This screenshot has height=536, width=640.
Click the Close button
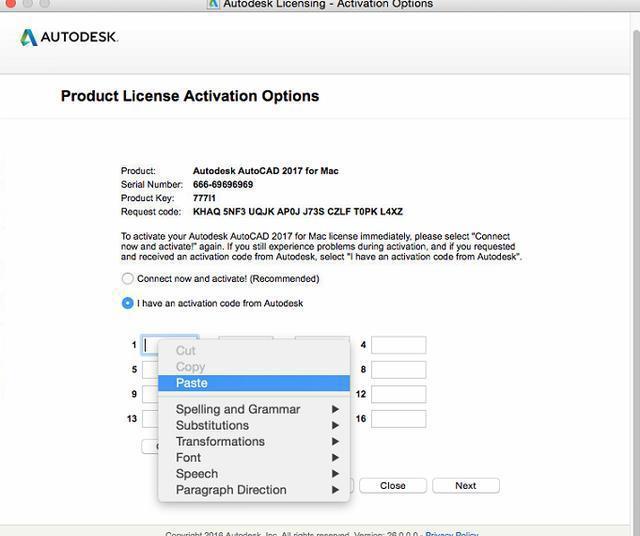coord(393,486)
